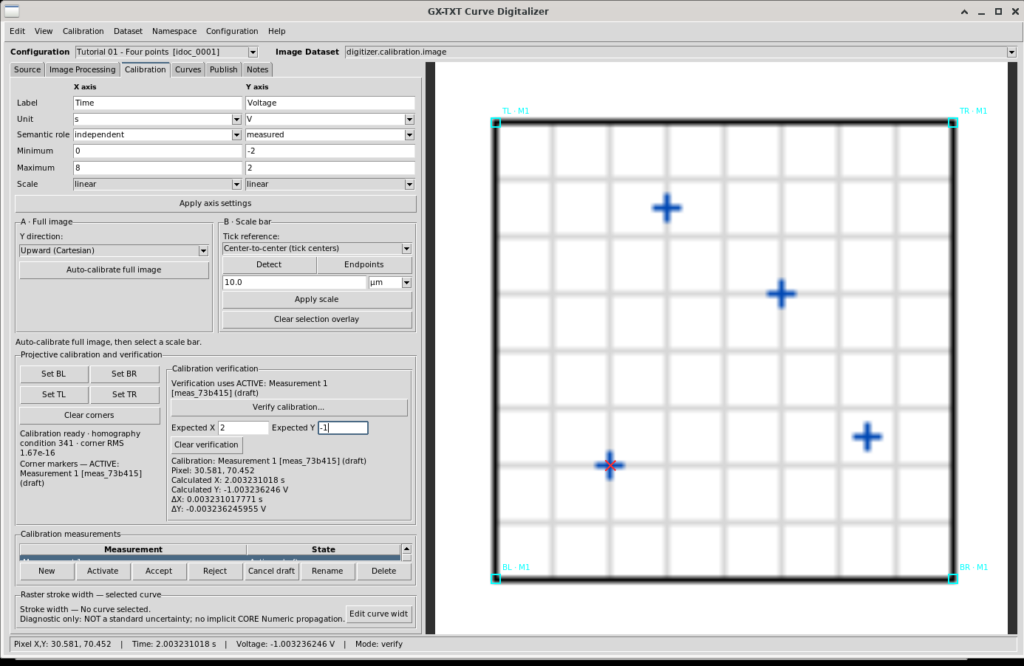The image size is (1024, 666).
Task: Open the Edit menu
Action: pos(17,31)
